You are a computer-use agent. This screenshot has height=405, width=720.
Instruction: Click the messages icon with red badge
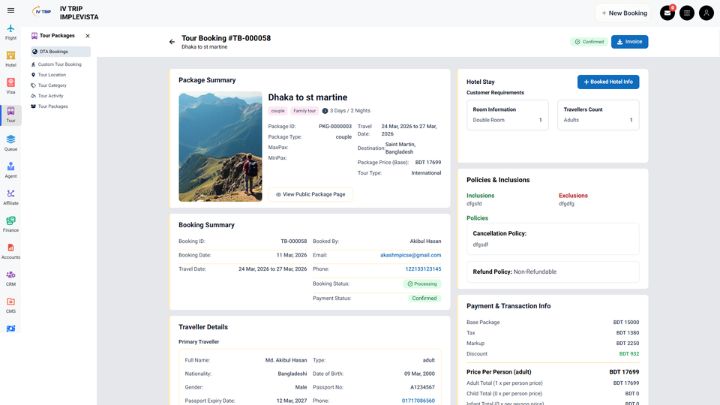tap(667, 13)
